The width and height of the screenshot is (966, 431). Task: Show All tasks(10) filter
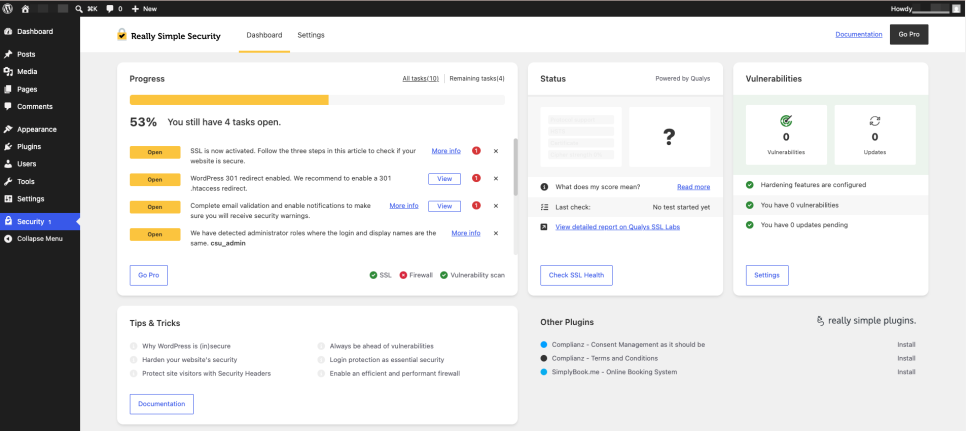tap(421, 79)
